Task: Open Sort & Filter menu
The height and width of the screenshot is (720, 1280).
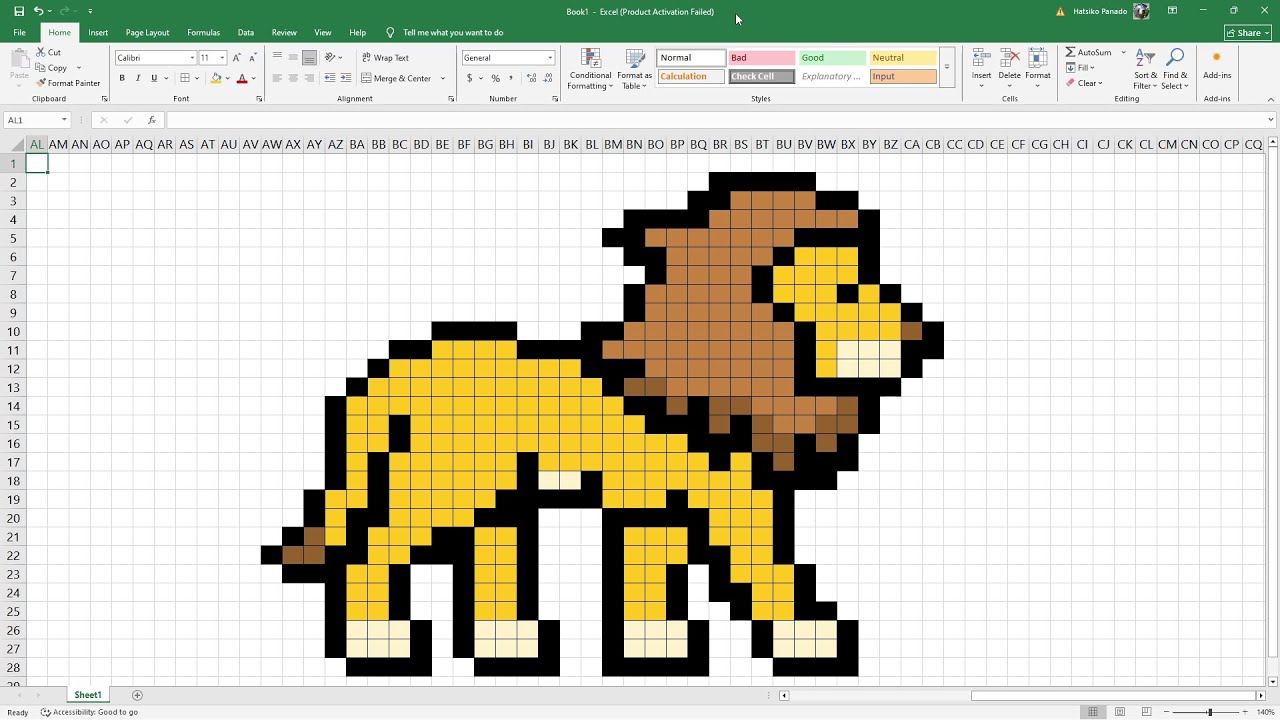Action: pyautogui.click(x=1146, y=68)
